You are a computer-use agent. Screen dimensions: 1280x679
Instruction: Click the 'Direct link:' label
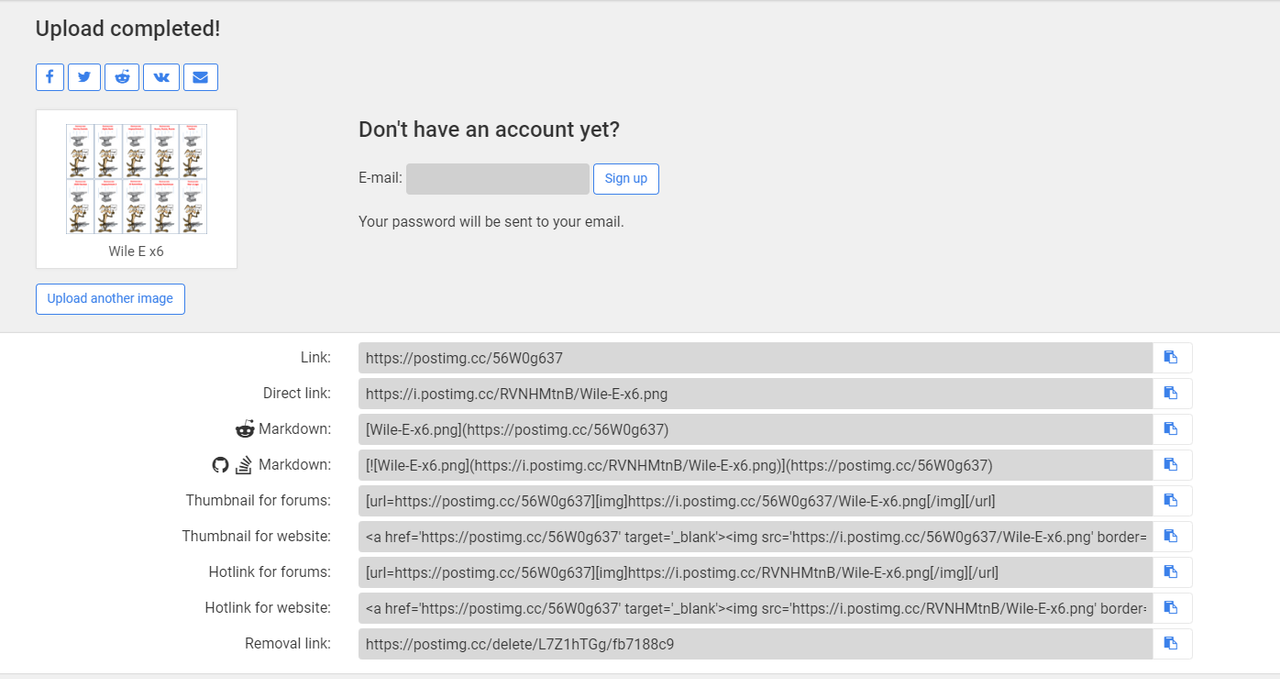297,393
